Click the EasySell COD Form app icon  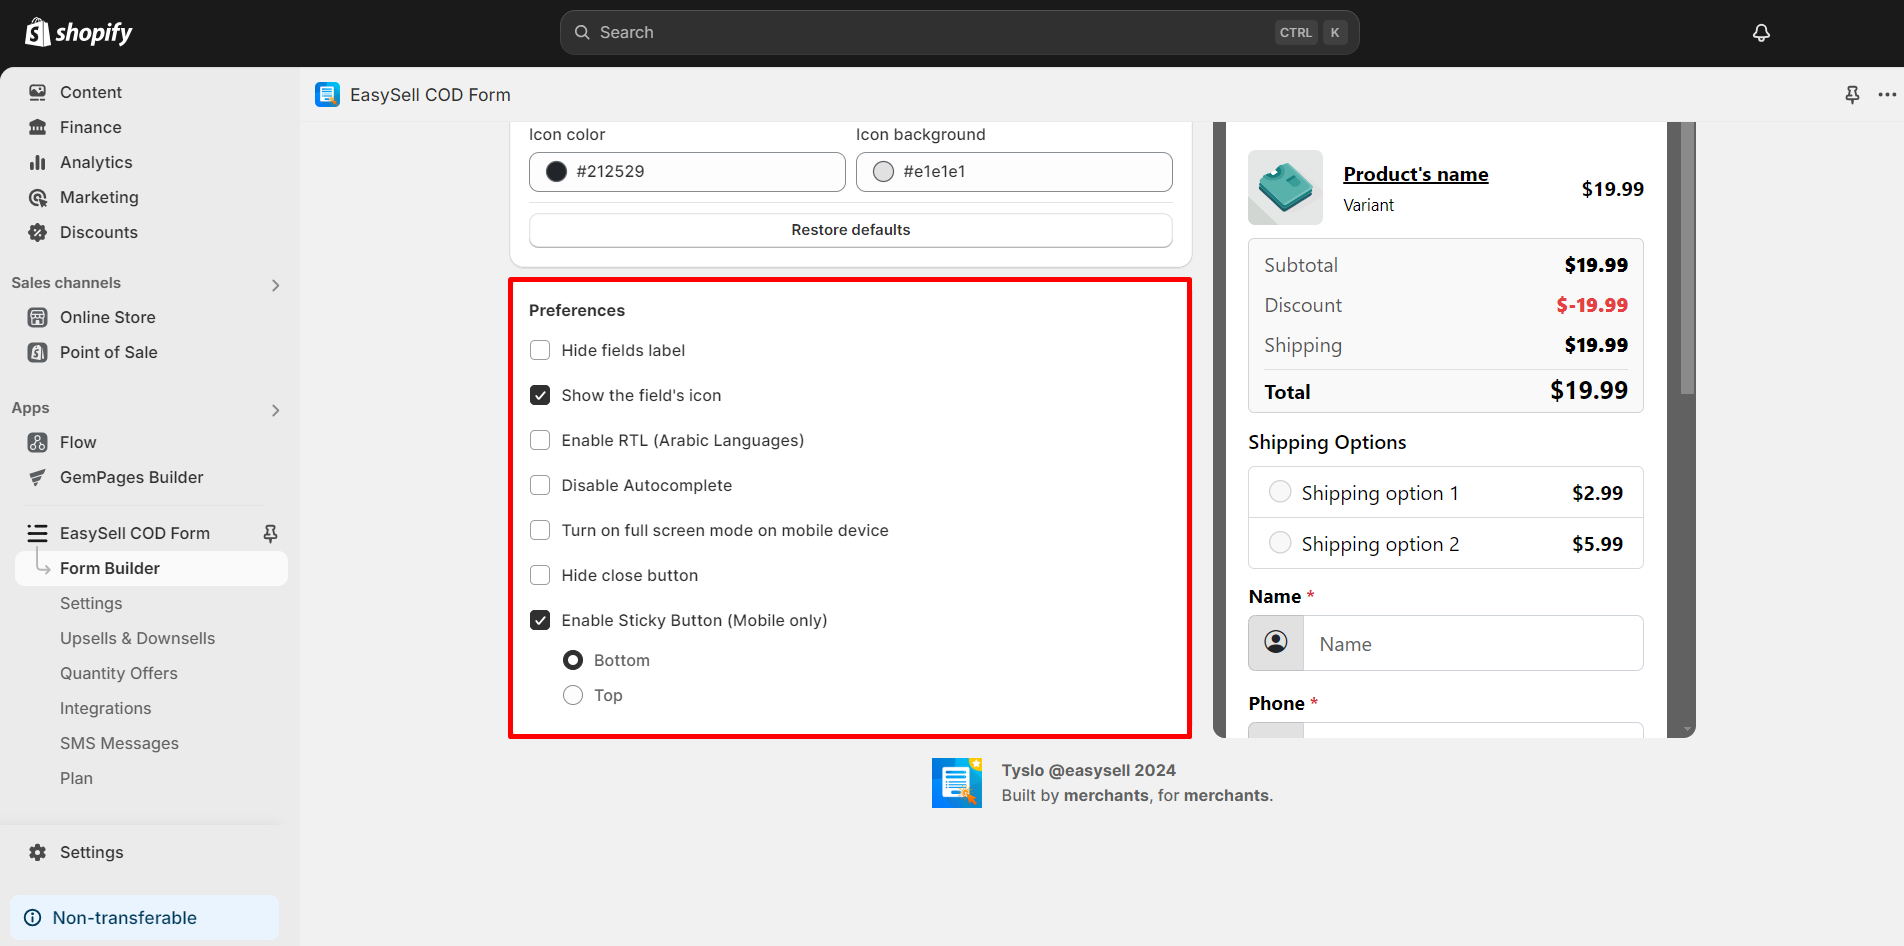click(327, 94)
